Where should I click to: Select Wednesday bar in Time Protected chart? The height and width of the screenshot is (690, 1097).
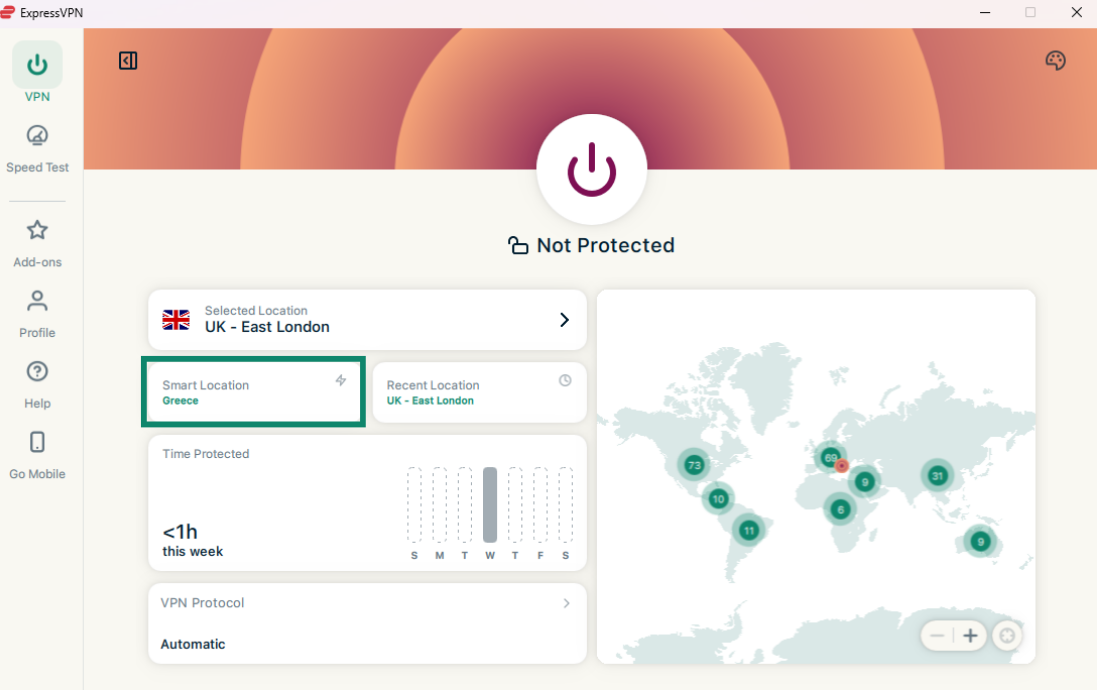click(x=490, y=505)
